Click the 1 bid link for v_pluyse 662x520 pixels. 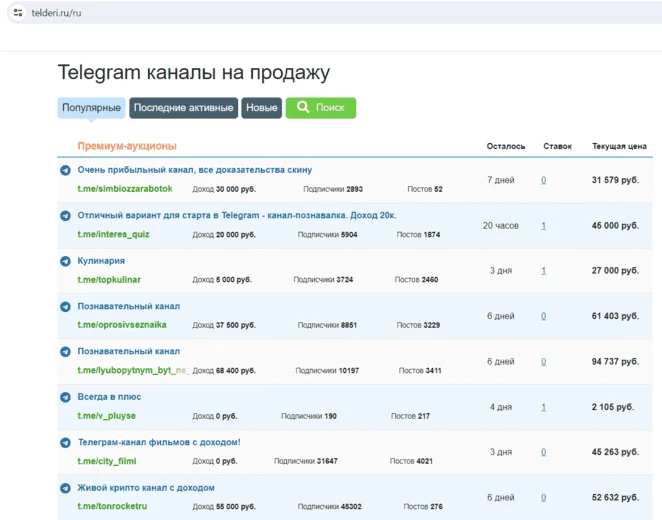pyautogui.click(x=543, y=407)
